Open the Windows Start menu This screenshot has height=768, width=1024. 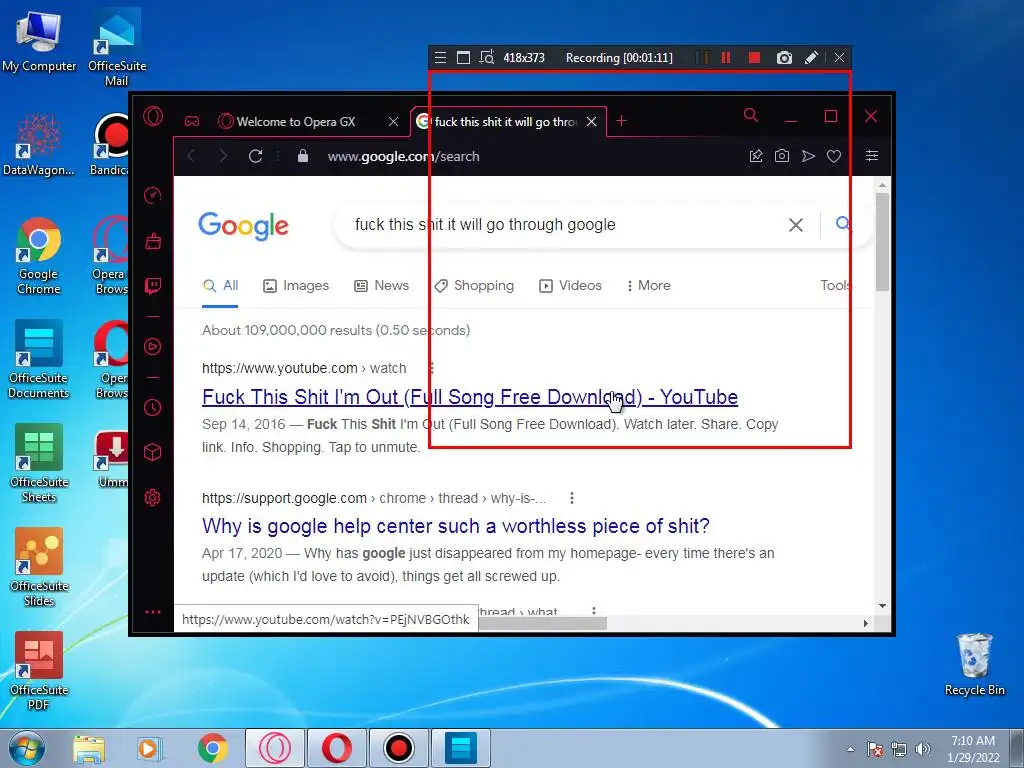(26, 748)
